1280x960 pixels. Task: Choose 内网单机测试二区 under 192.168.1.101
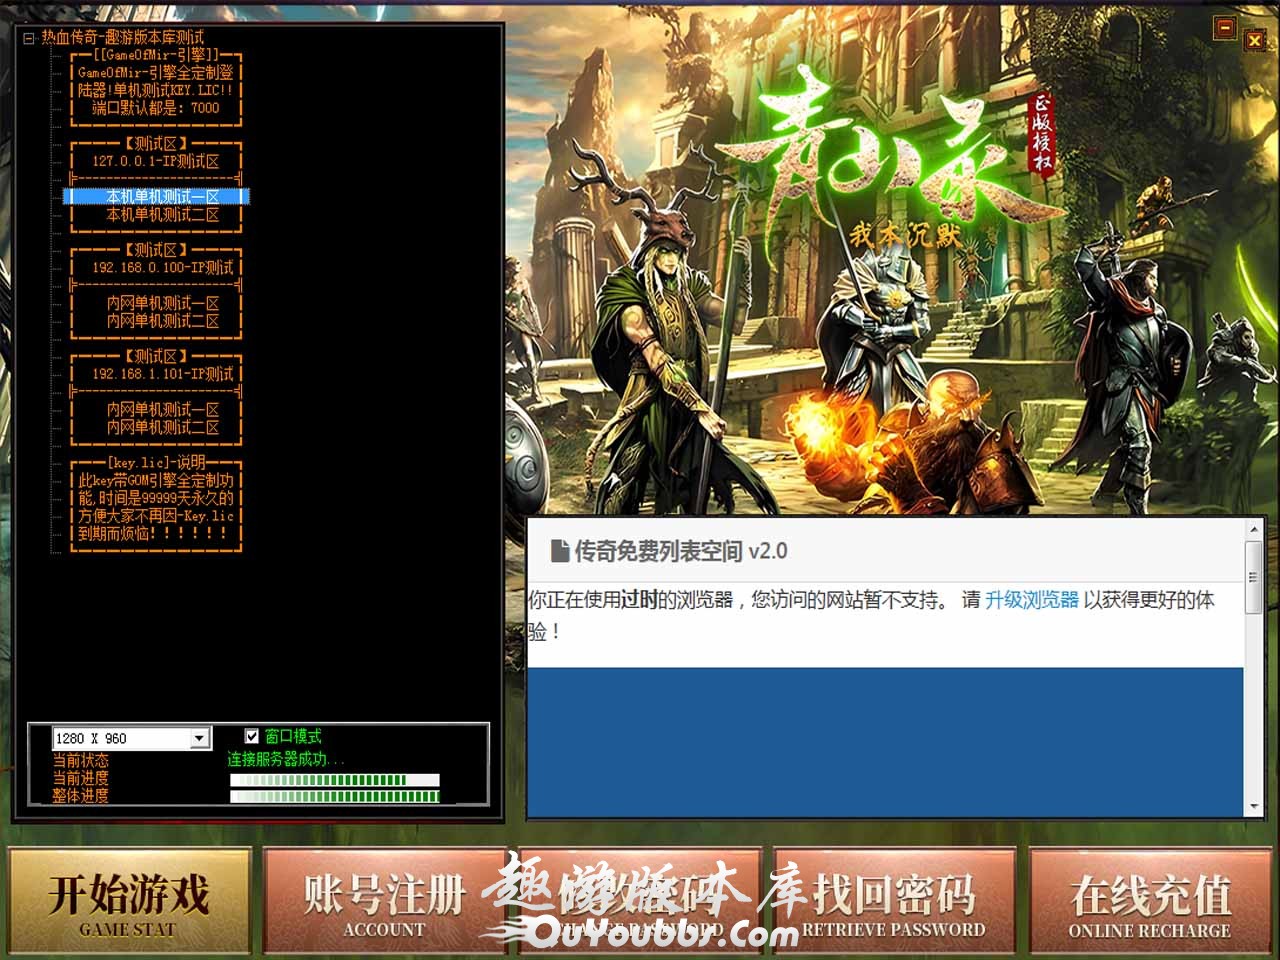(162, 427)
